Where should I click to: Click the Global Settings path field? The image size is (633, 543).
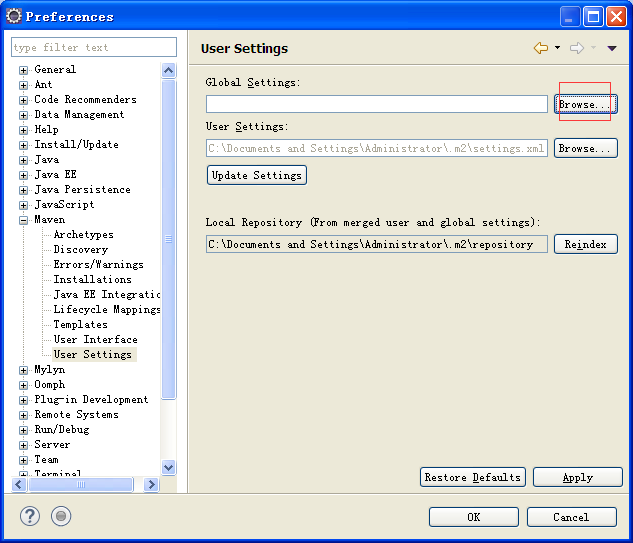coord(377,104)
